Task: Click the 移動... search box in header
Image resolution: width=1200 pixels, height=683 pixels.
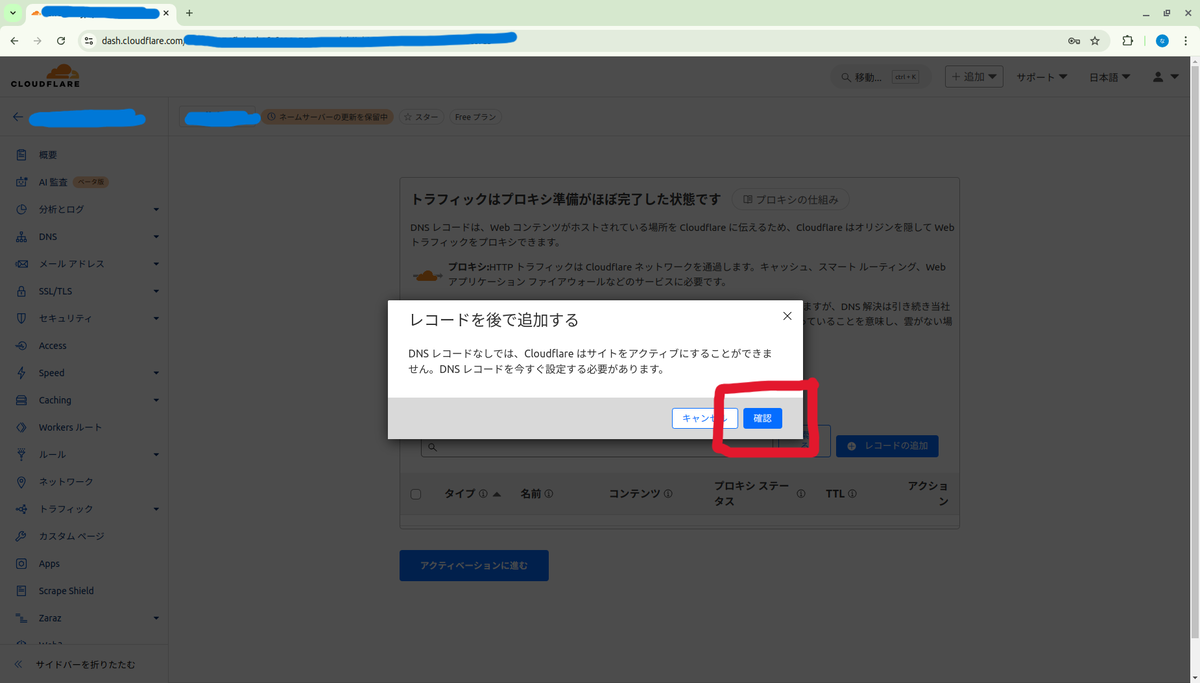Action: (x=881, y=77)
